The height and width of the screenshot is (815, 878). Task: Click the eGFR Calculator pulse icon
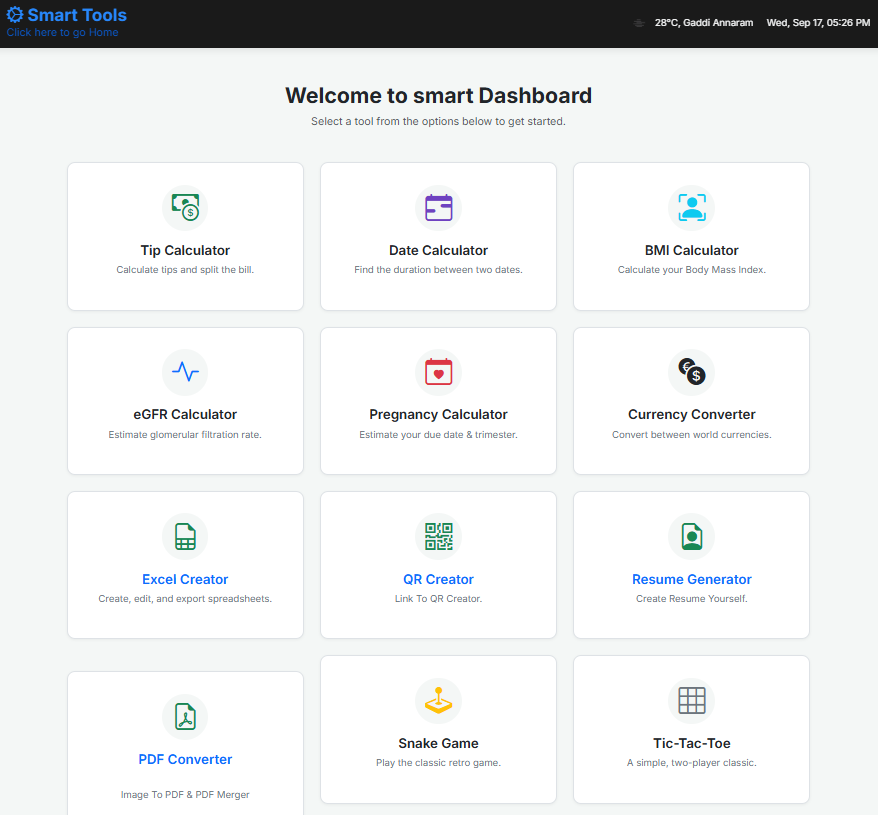[185, 371]
